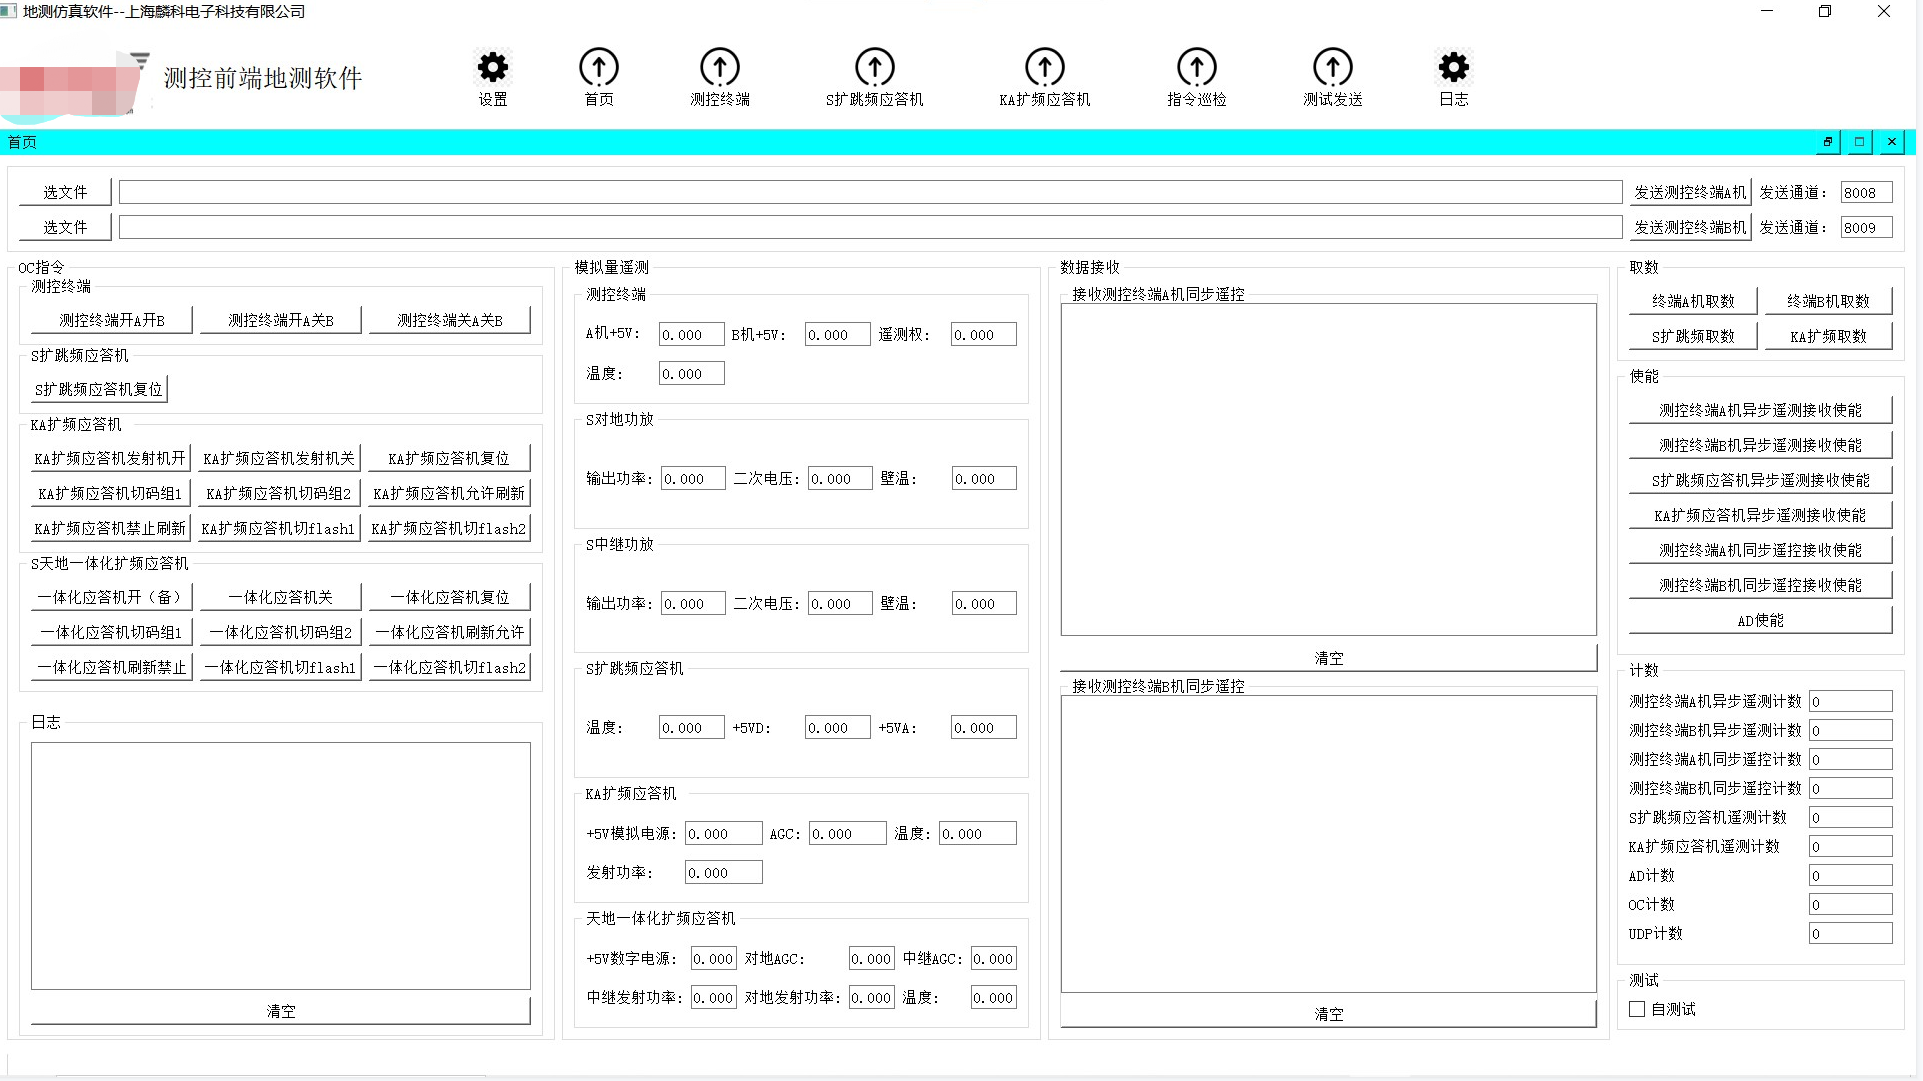1923x1081 pixels.
Task: Click the A机+5V value field
Action: point(691,335)
